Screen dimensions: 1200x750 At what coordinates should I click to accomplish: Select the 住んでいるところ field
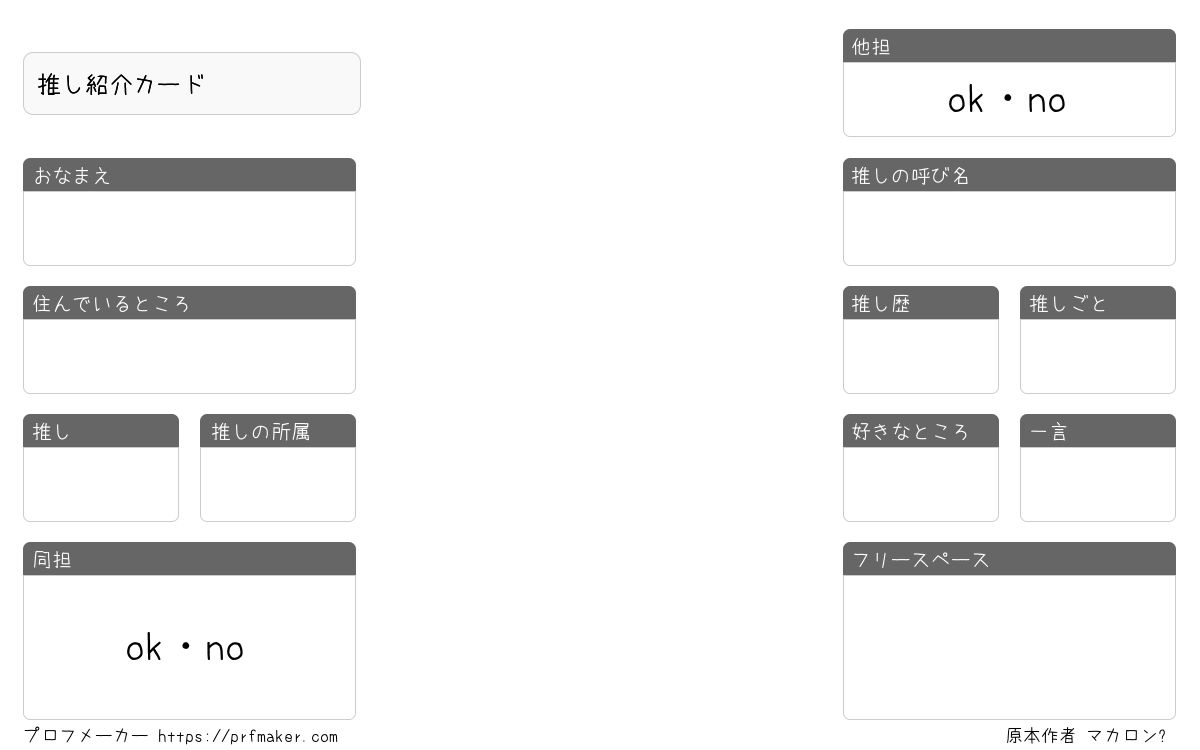[189, 356]
